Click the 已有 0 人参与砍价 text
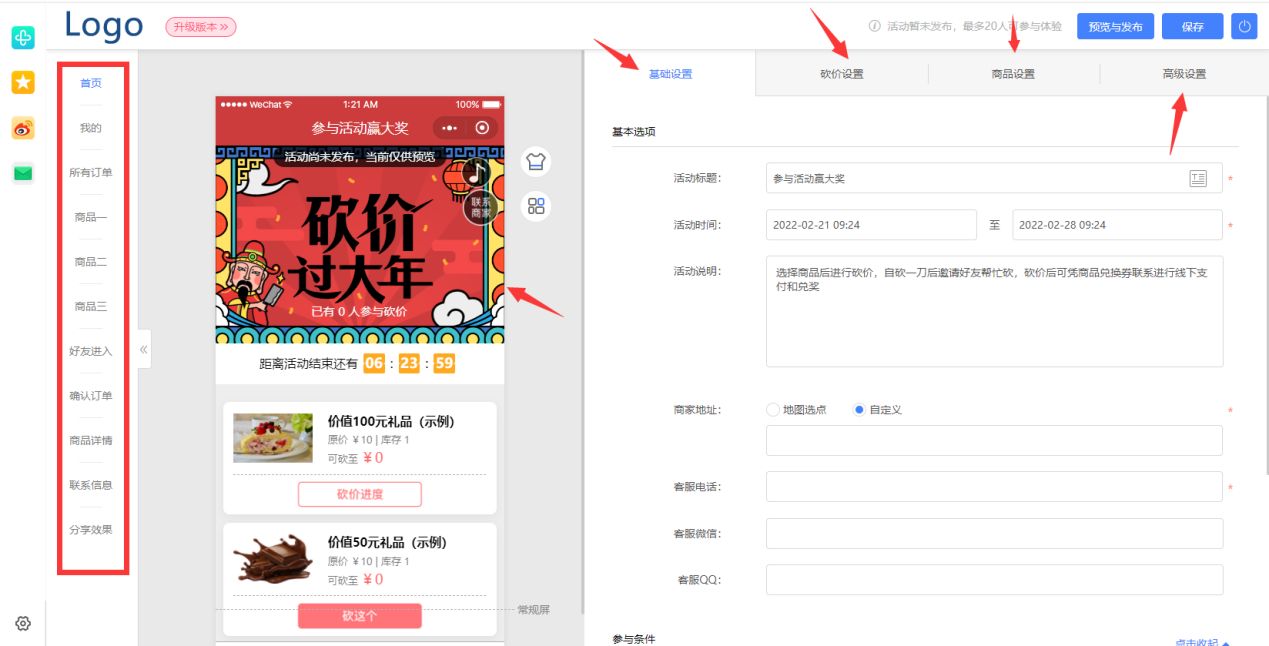Viewport: 1269px width, 646px height. pos(360,312)
